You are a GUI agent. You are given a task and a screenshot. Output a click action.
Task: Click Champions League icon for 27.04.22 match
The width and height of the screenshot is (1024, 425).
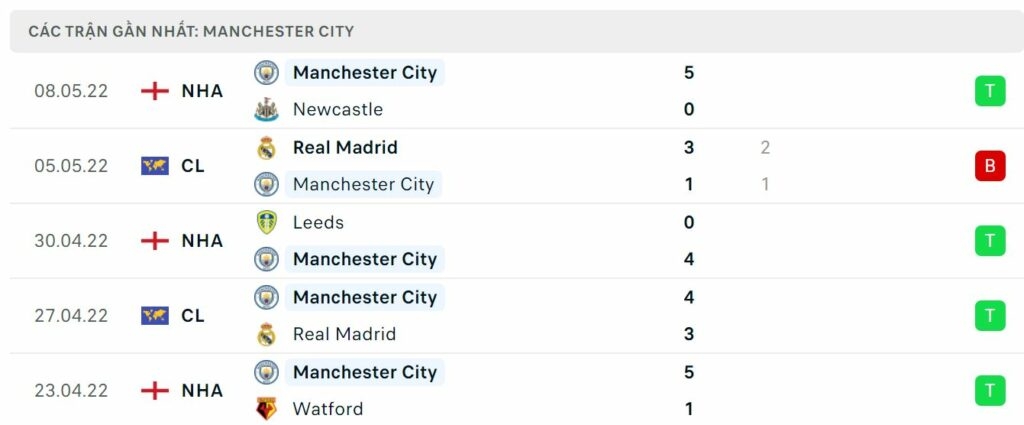coord(155,316)
